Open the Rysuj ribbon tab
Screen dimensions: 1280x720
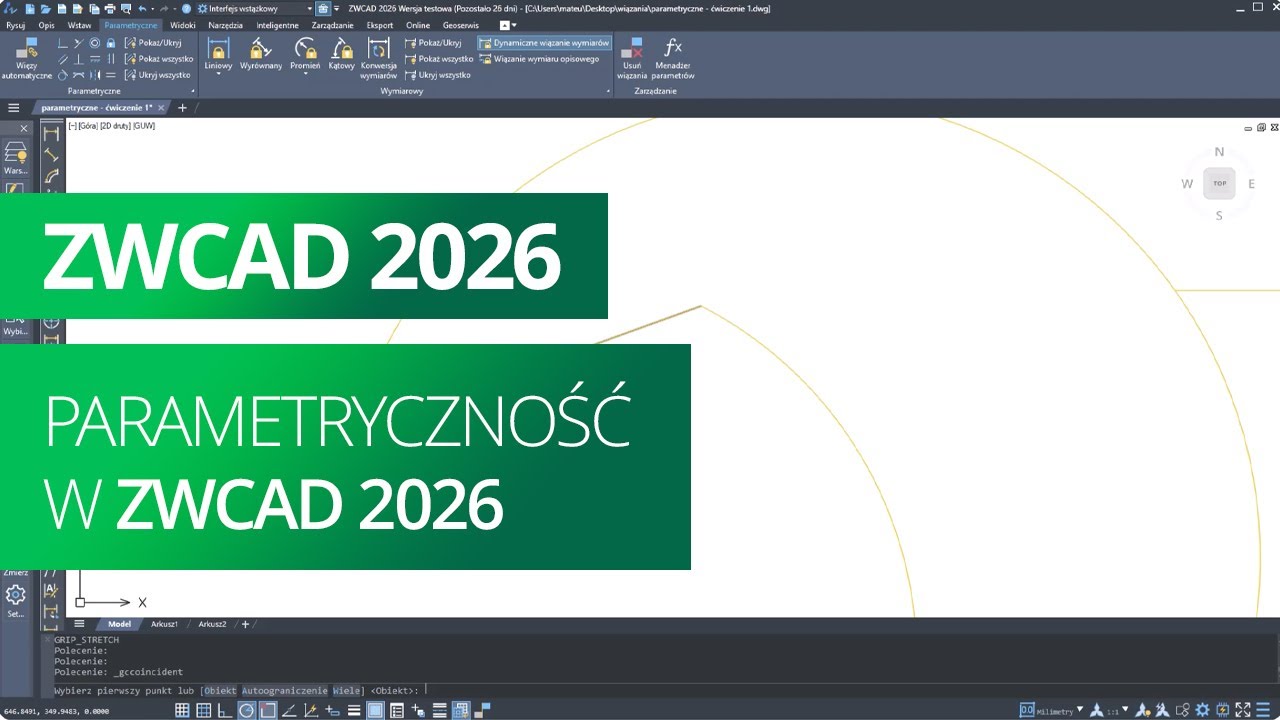pos(16,25)
